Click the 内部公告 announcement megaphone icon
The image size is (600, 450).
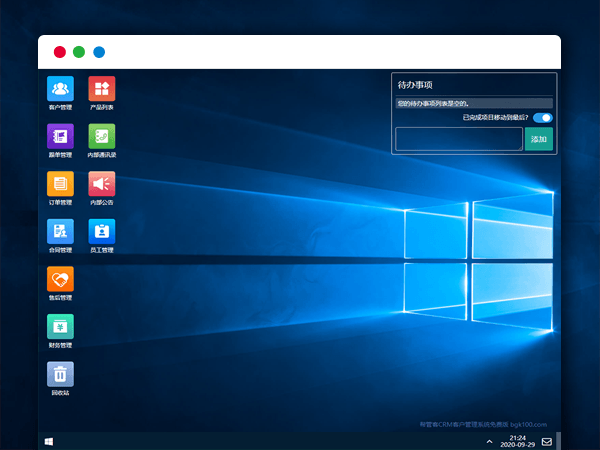pyautogui.click(x=102, y=183)
